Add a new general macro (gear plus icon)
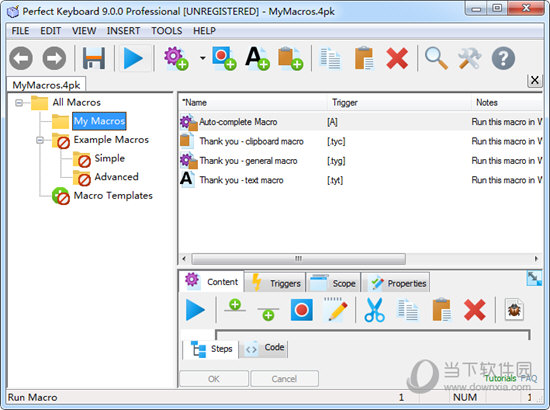The width and height of the screenshot is (550, 410). [176, 59]
